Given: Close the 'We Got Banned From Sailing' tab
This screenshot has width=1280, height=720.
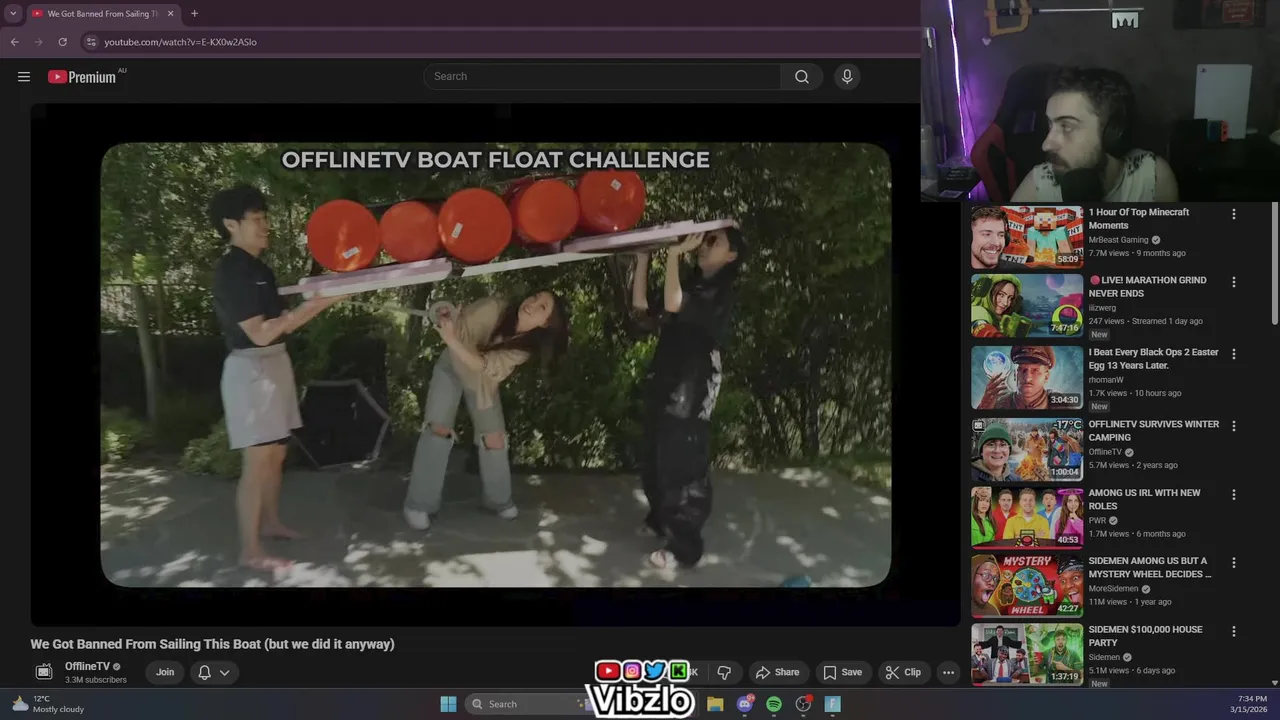Looking at the screenshot, I should click(x=171, y=14).
